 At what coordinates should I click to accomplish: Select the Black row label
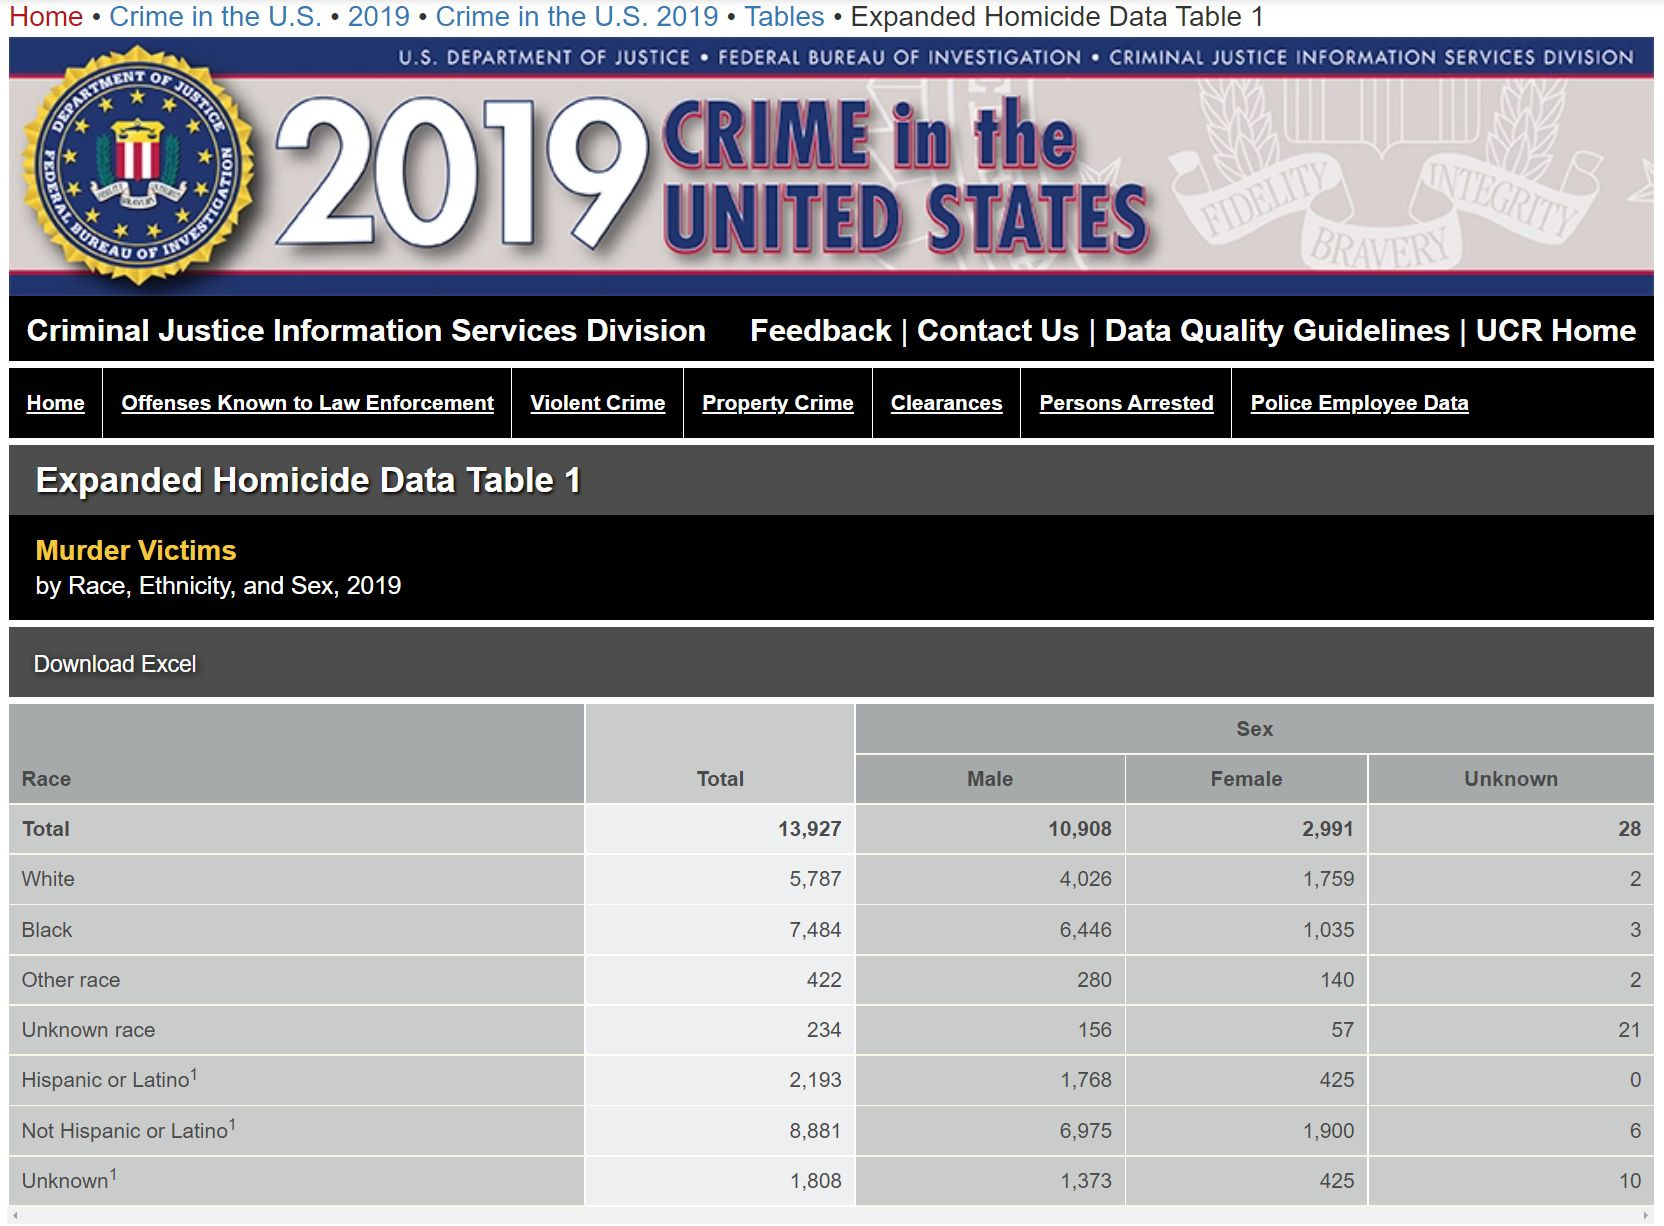[x=47, y=930]
